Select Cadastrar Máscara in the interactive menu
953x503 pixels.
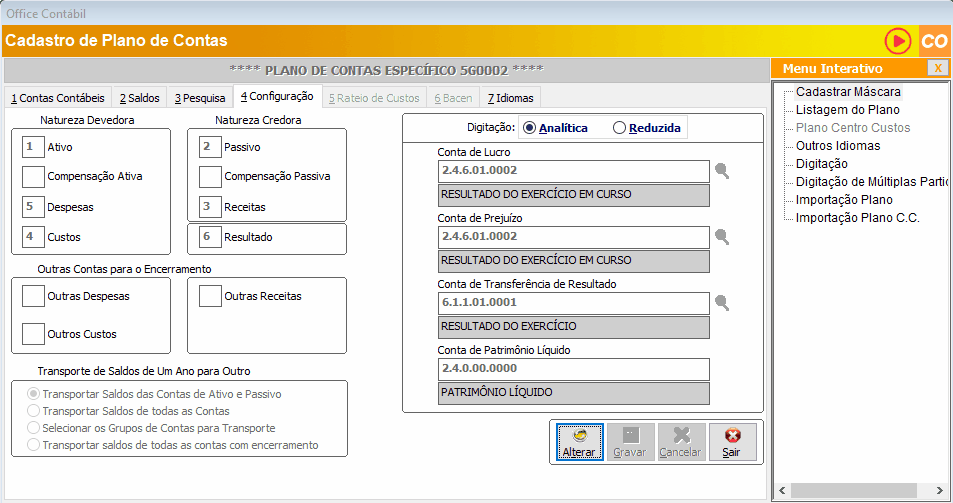(x=848, y=92)
